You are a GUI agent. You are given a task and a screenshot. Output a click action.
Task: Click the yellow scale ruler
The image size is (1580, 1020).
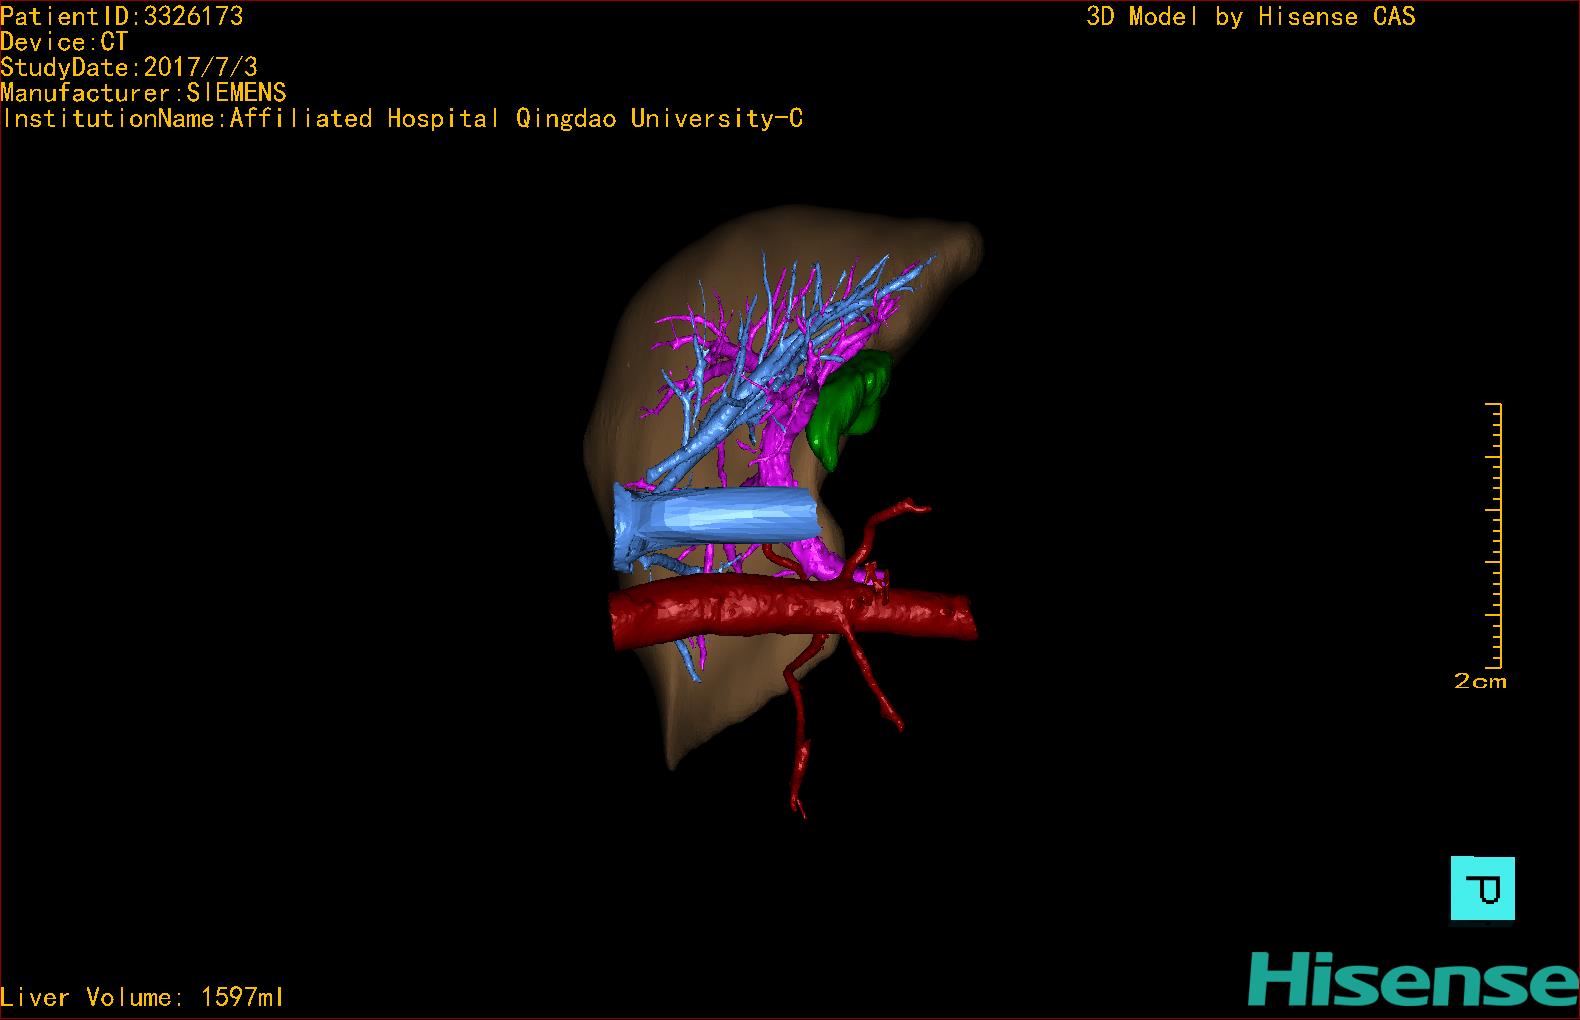pyautogui.click(x=1494, y=535)
